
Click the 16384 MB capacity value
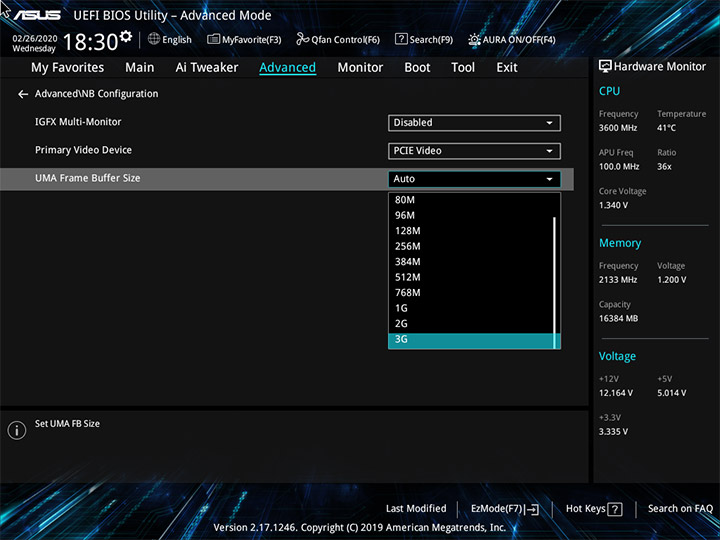pyautogui.click(x=618, y=319)
